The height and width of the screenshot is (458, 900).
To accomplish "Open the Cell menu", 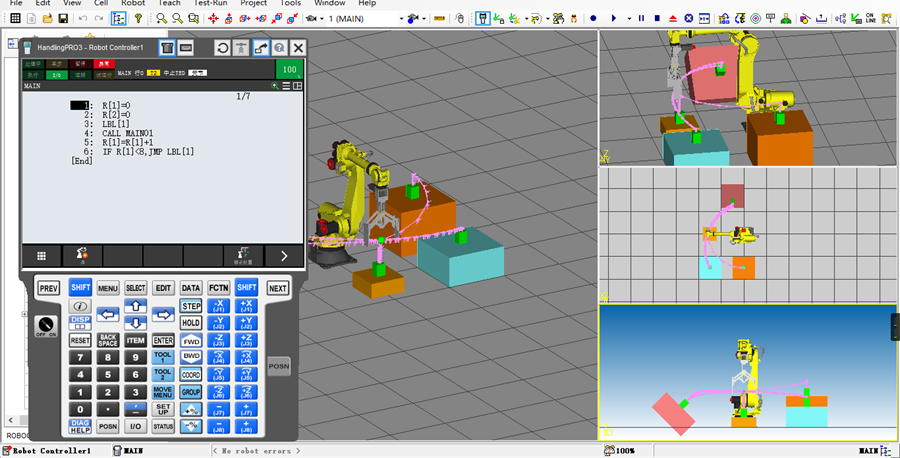I will tap(101, 3).
